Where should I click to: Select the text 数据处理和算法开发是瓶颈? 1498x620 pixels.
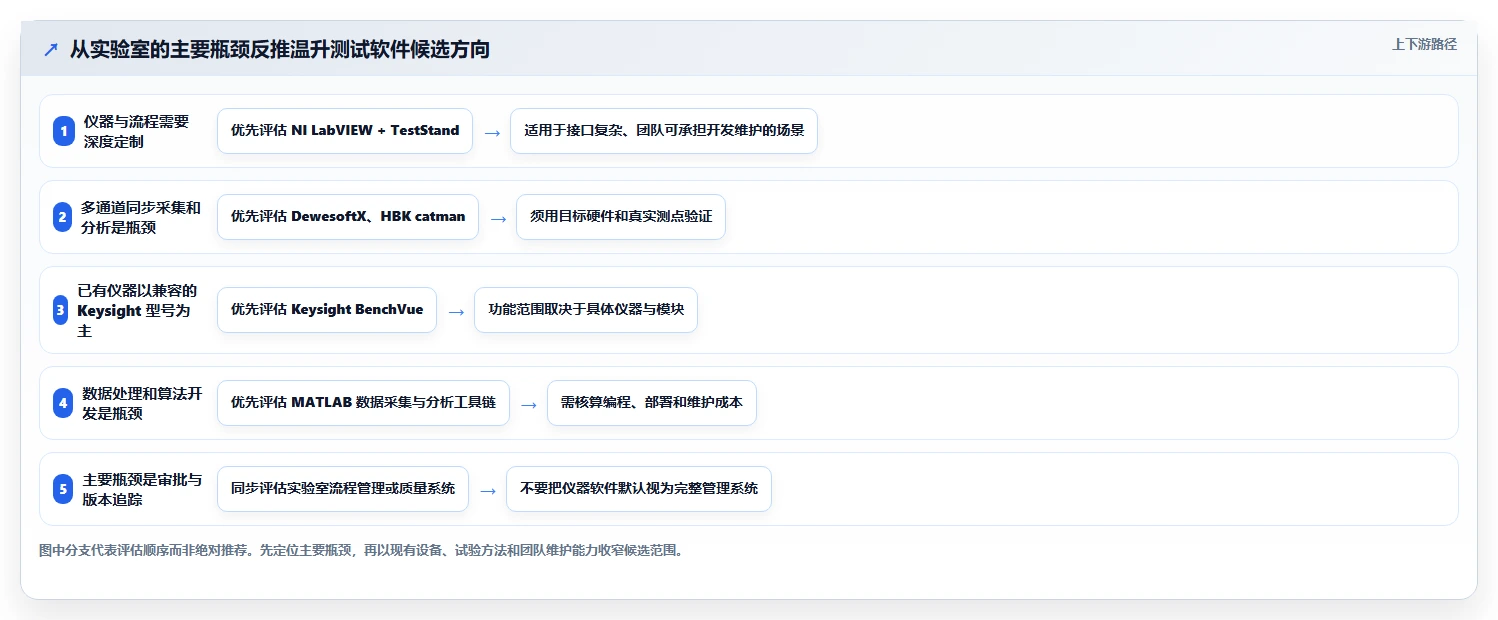pos(142,403)
